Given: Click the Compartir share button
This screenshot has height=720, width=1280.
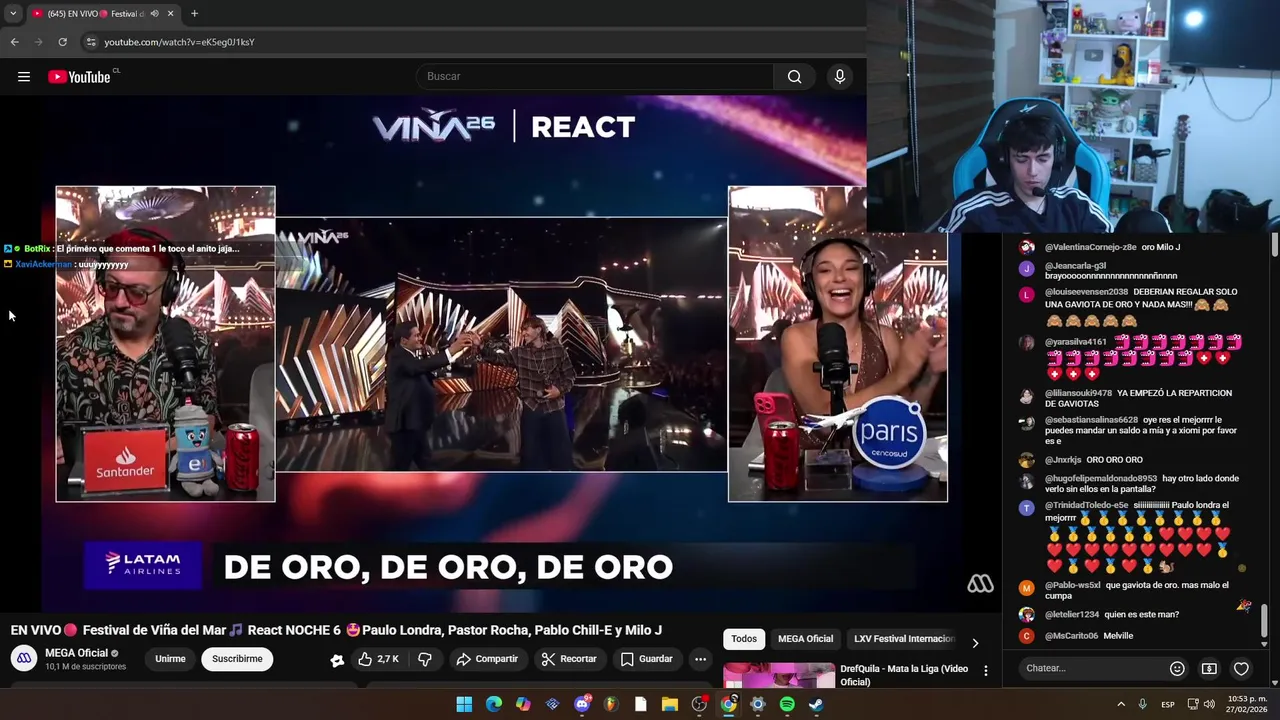Looking at the screenshot, I should click(x=487, y=659).
